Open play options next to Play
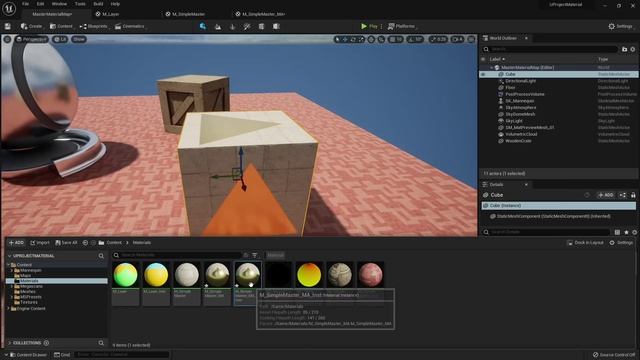This screenshot has height=360, width=640. pyautogui.click(x=382, y=27)
